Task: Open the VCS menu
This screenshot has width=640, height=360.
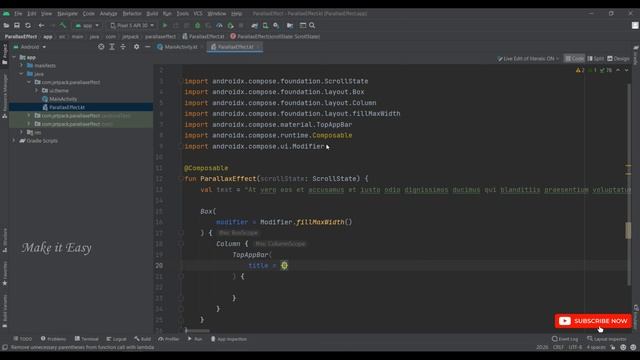Action: tap(198, 13)
